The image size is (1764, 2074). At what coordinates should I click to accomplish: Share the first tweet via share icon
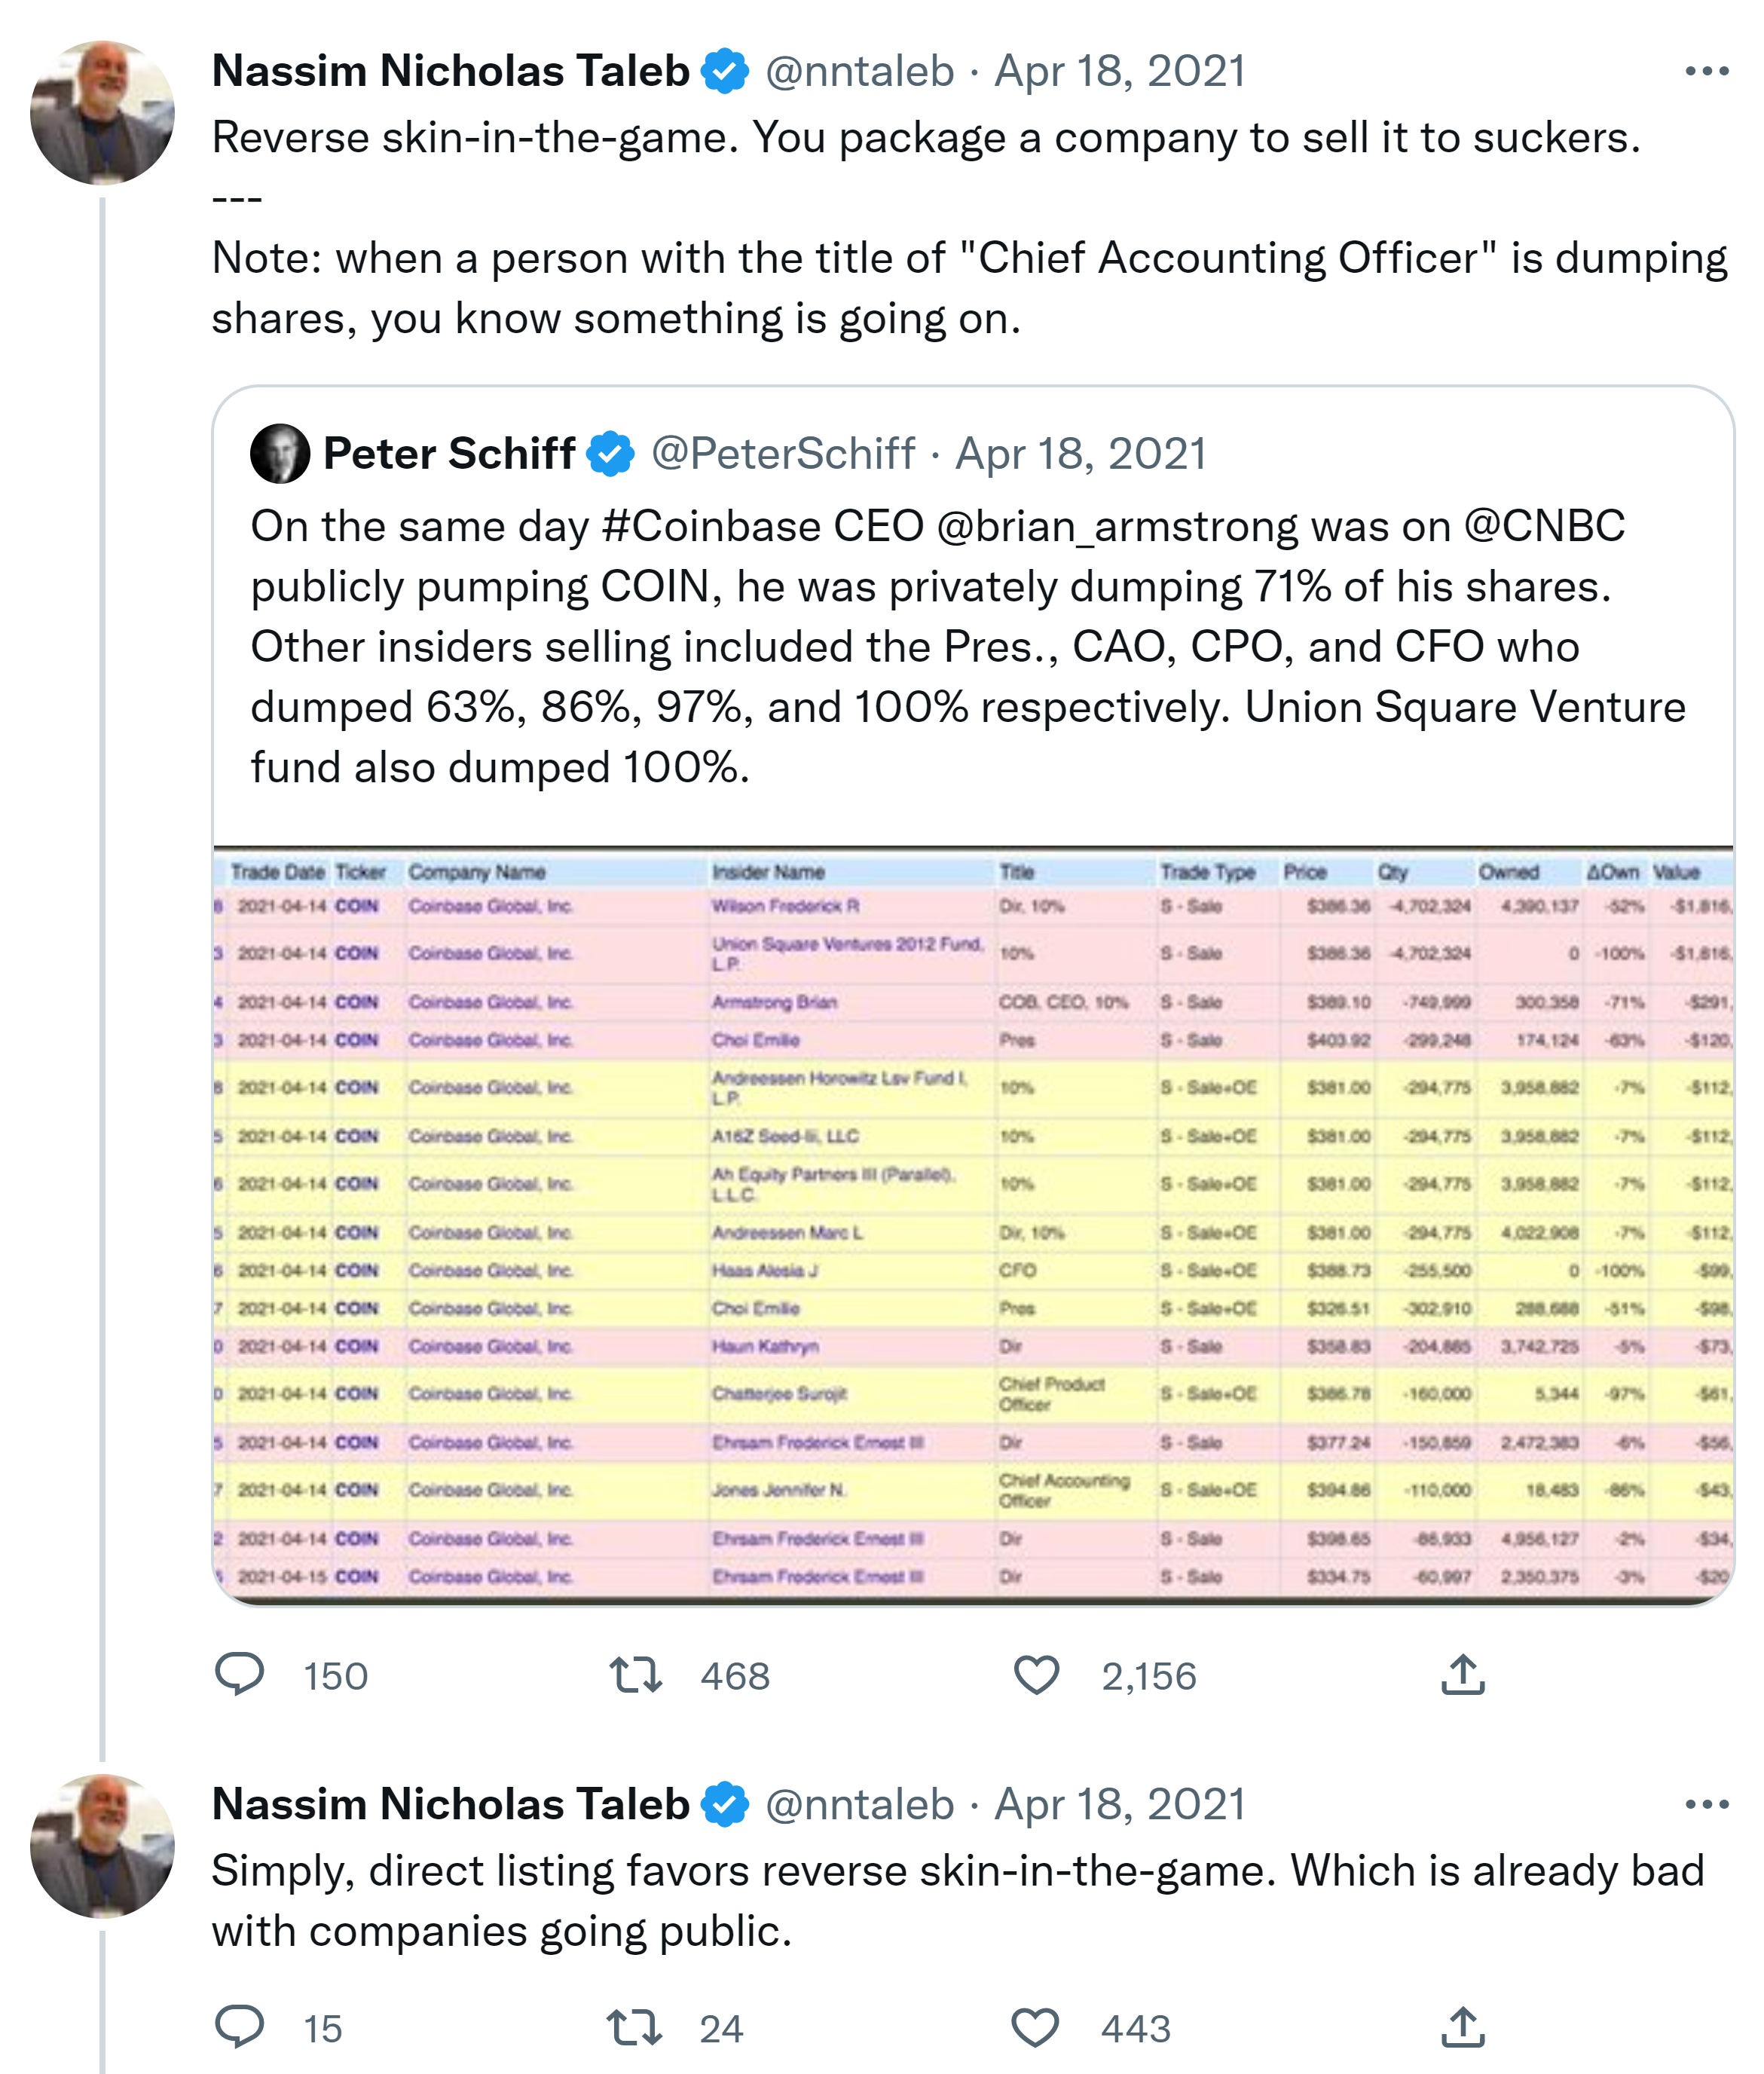[1463, 1674]
